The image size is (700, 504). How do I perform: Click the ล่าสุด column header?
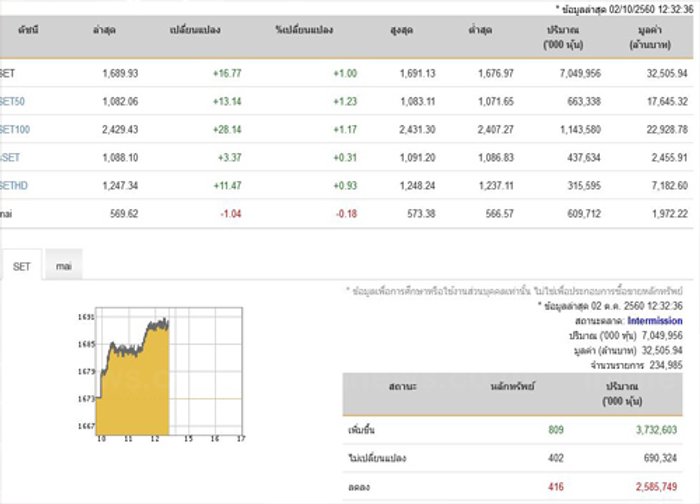tap(104, 30)
